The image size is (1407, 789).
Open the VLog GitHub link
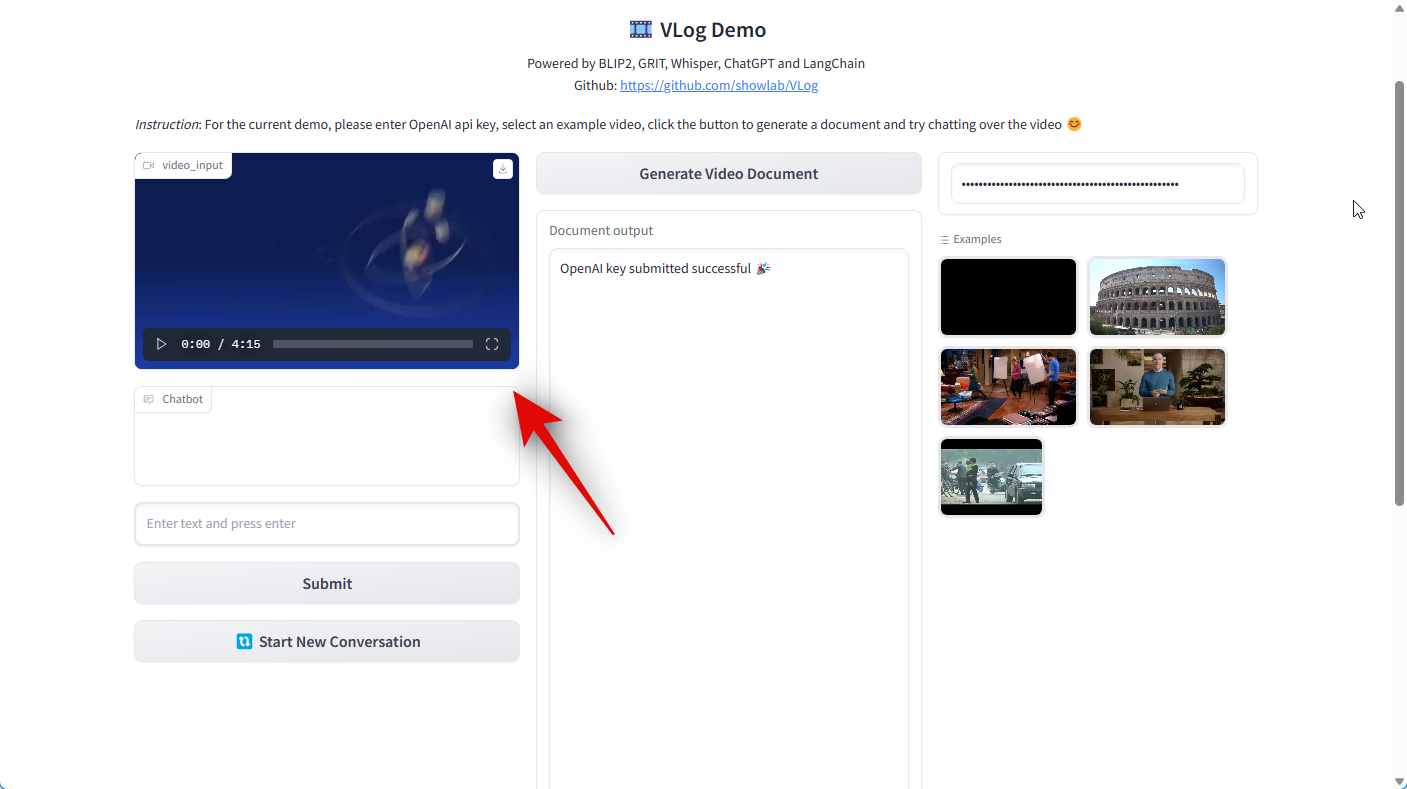click(718, 86)
